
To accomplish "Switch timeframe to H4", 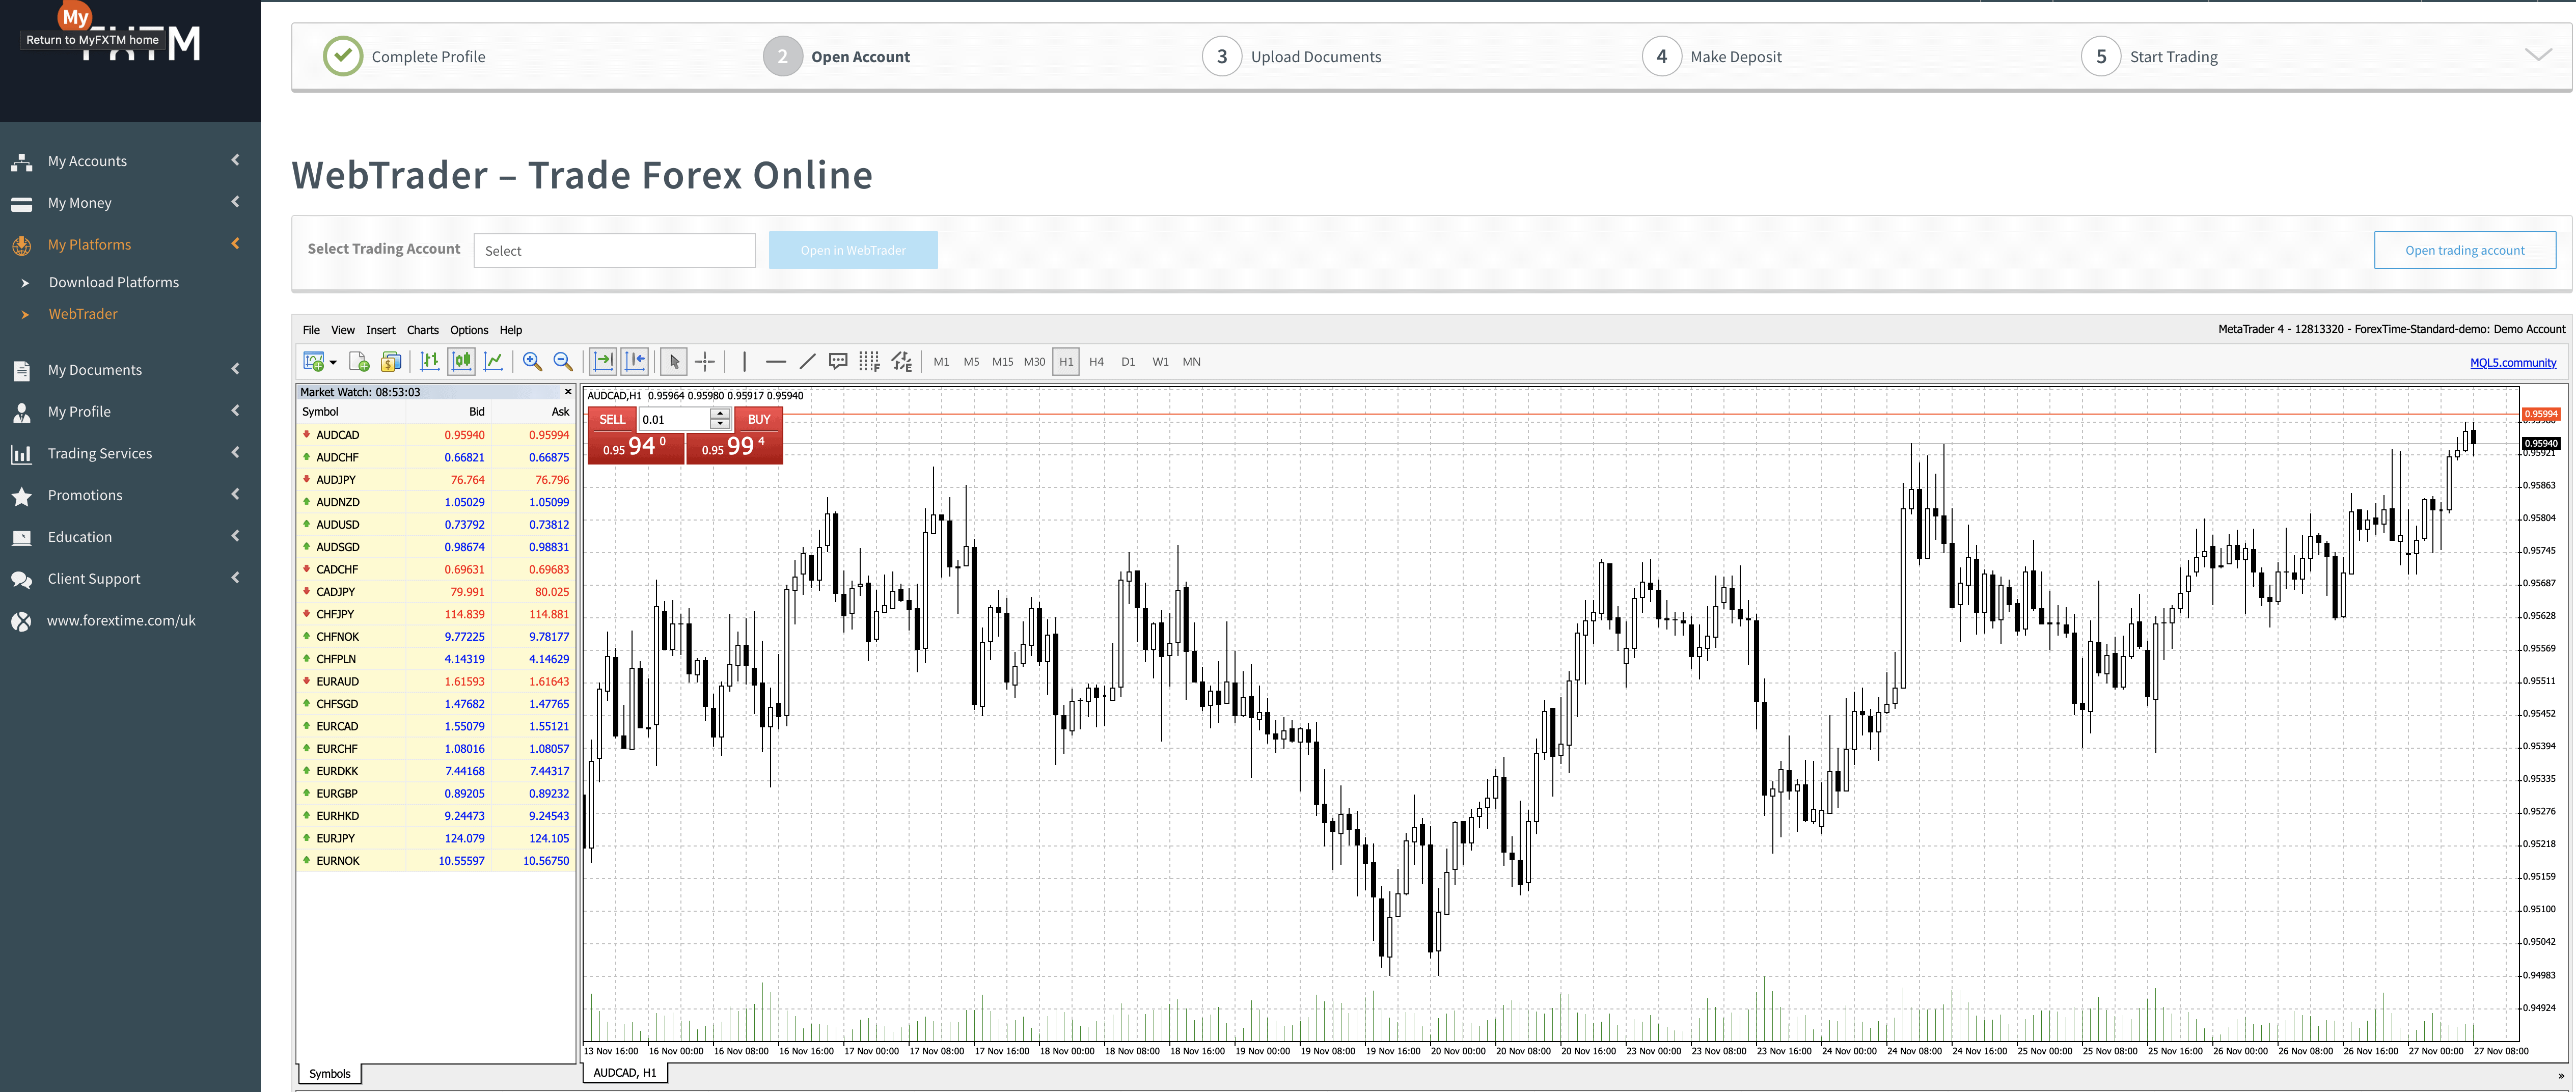I will click(x=1096, y=362).
